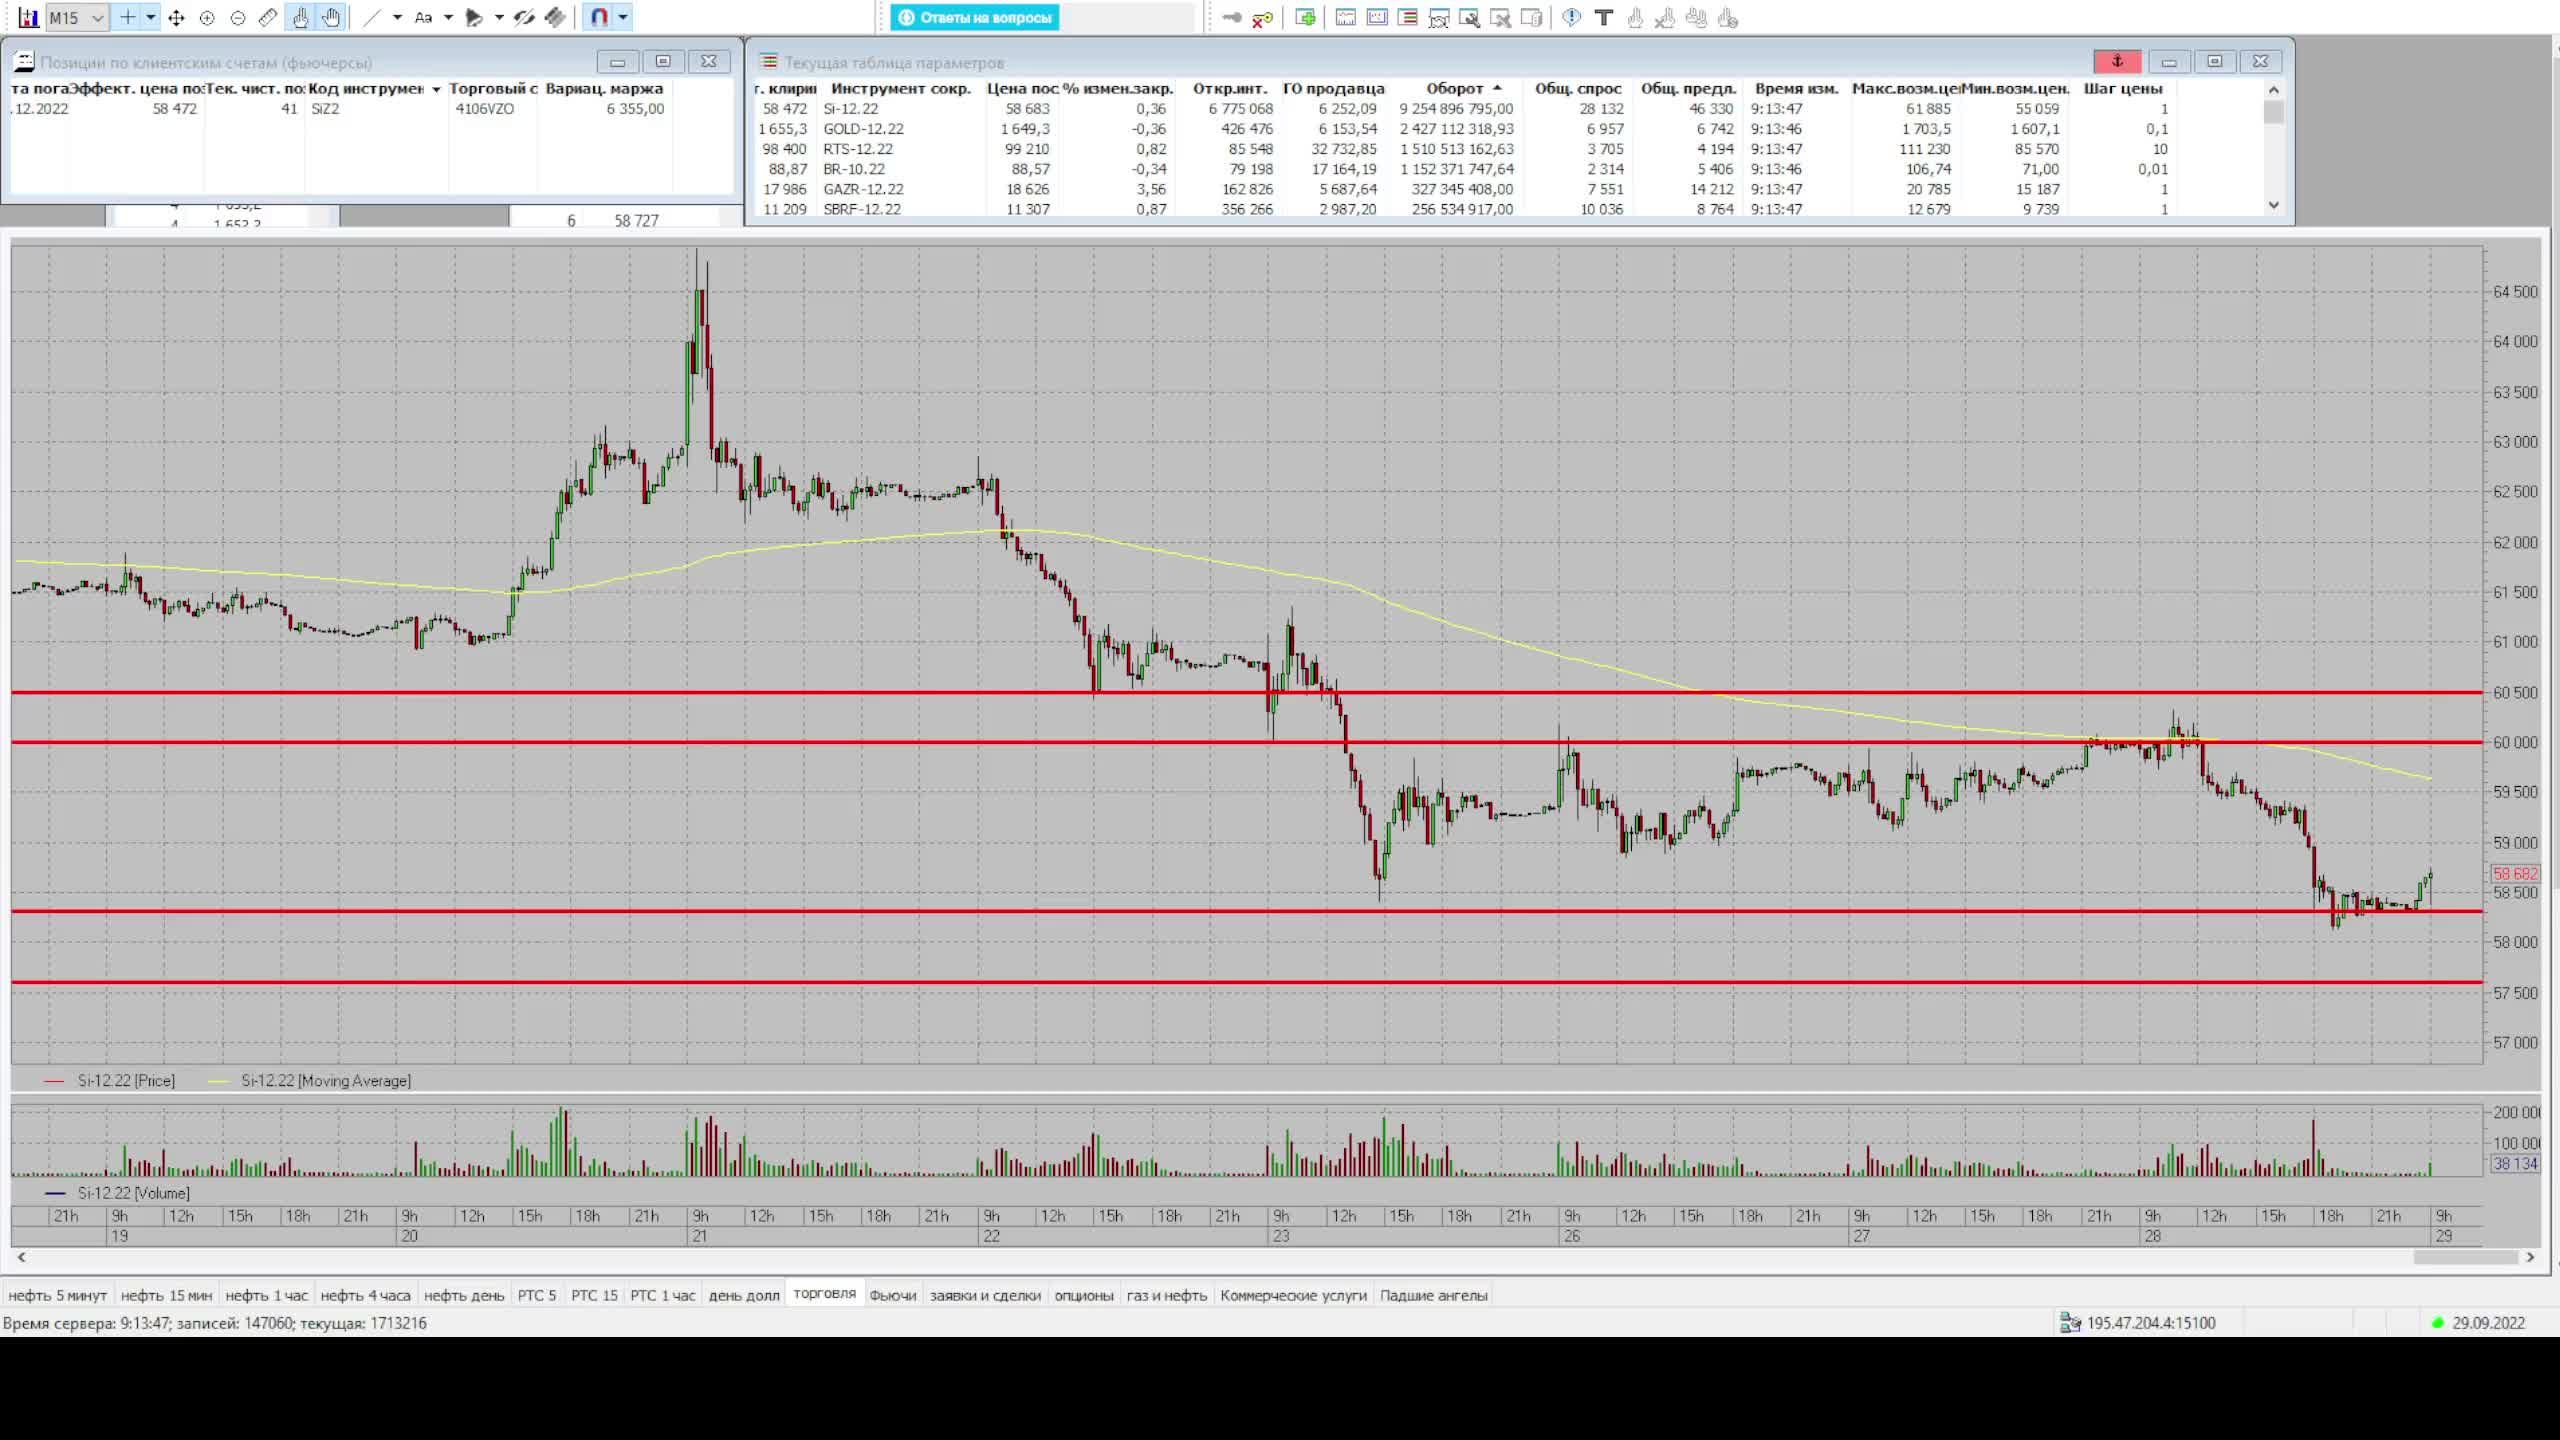
Task: Toggle the magnet snap mode
Action: coord(599,18)
